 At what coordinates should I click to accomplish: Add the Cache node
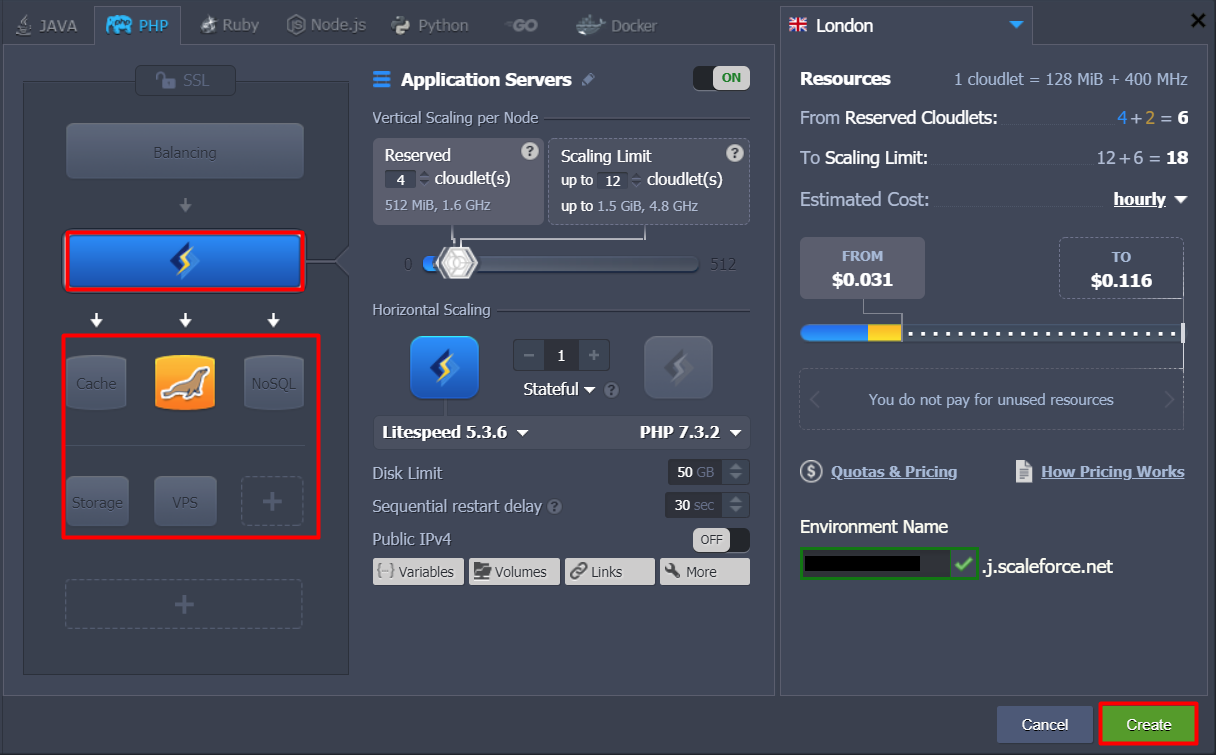97,384
